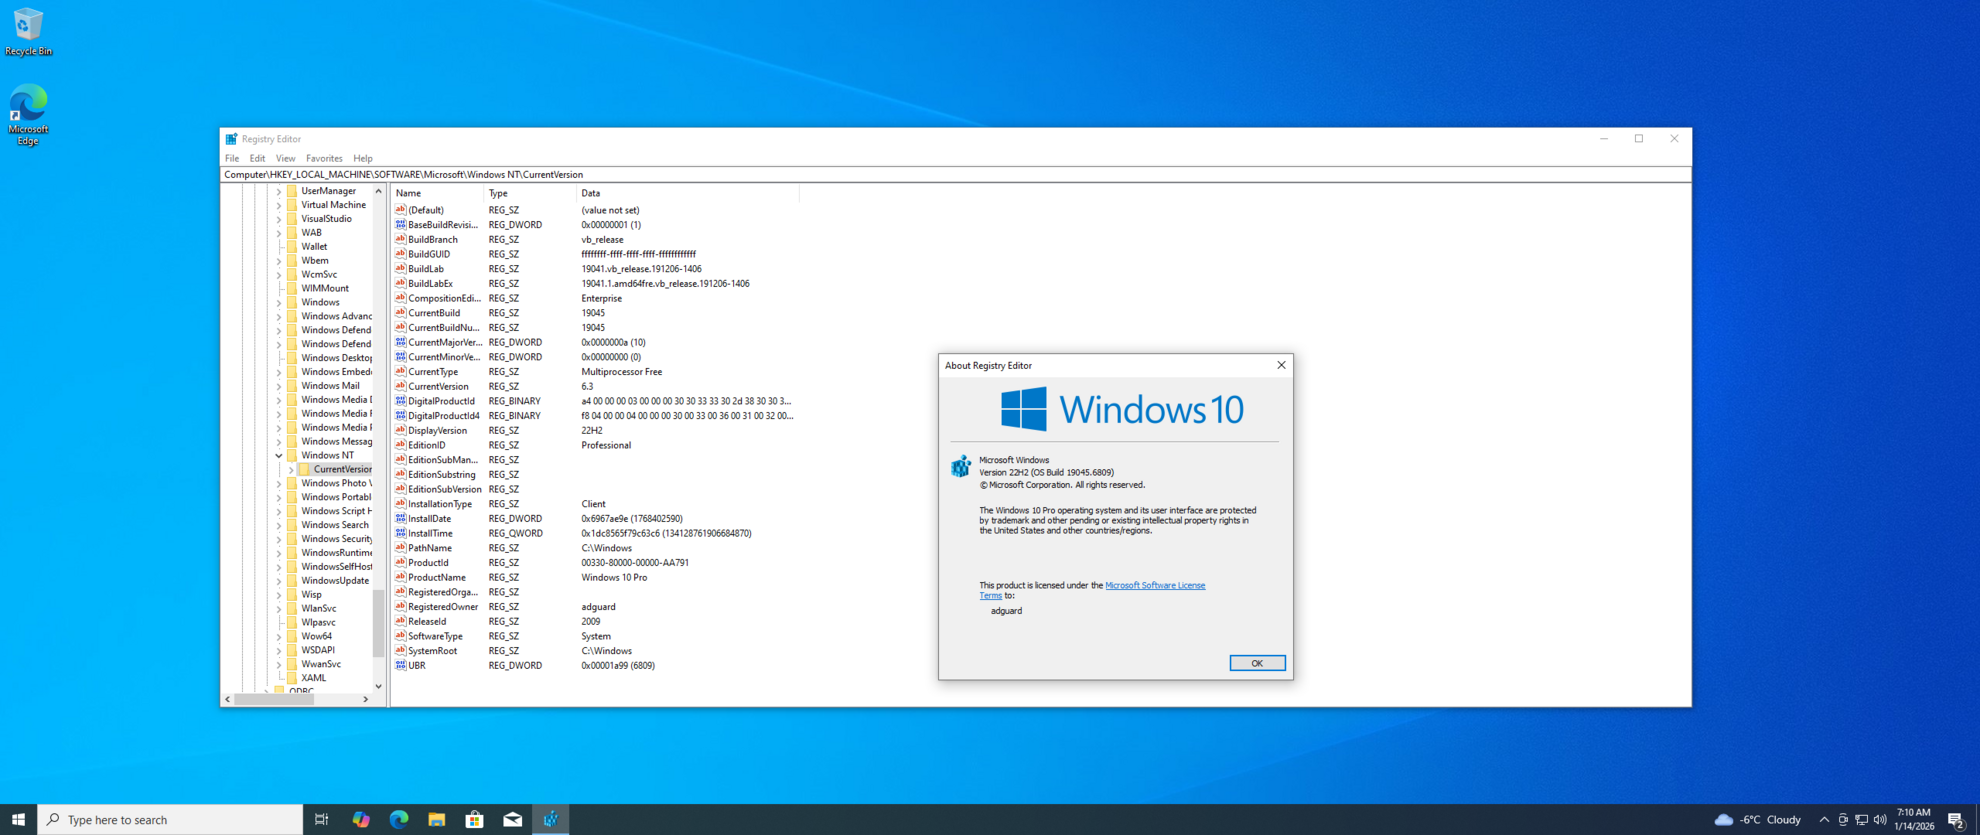The image size is (1980, 835).
Task: Click the tree pane horizontal scrollbar thumb
Action: coord(276,699)
